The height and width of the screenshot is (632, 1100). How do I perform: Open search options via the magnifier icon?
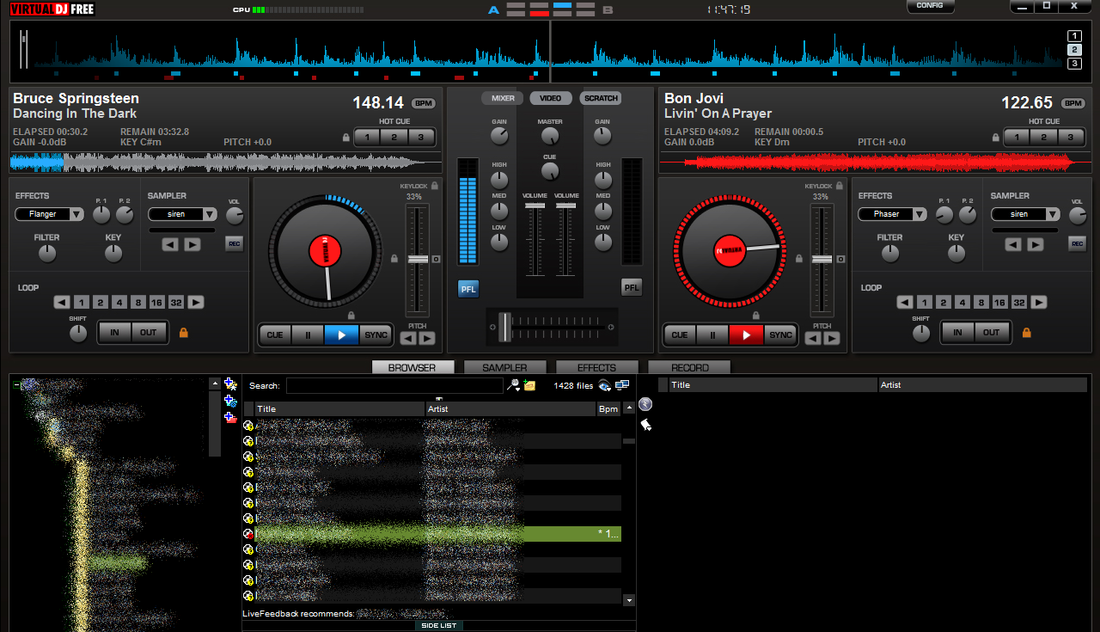click(514, 385)
